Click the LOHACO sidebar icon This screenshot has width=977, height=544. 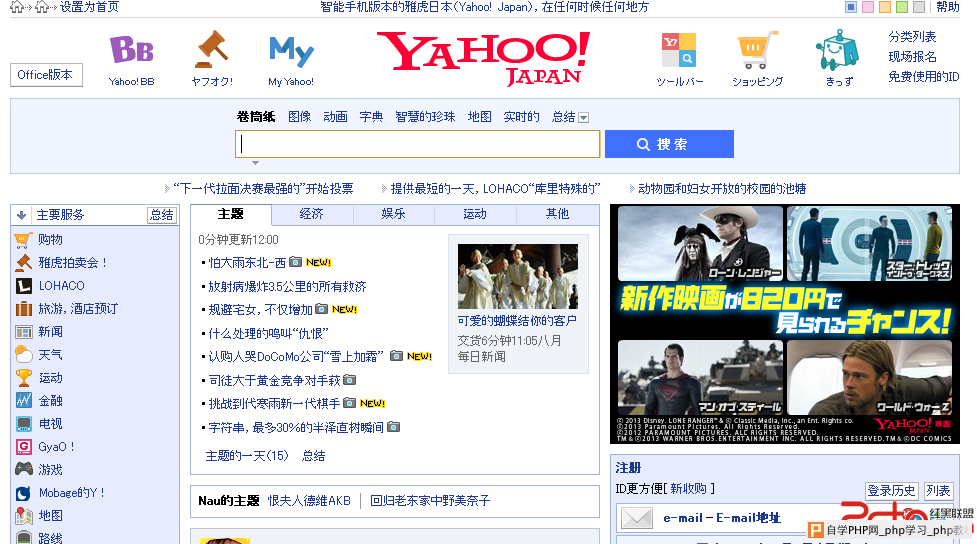click(24, 286)
